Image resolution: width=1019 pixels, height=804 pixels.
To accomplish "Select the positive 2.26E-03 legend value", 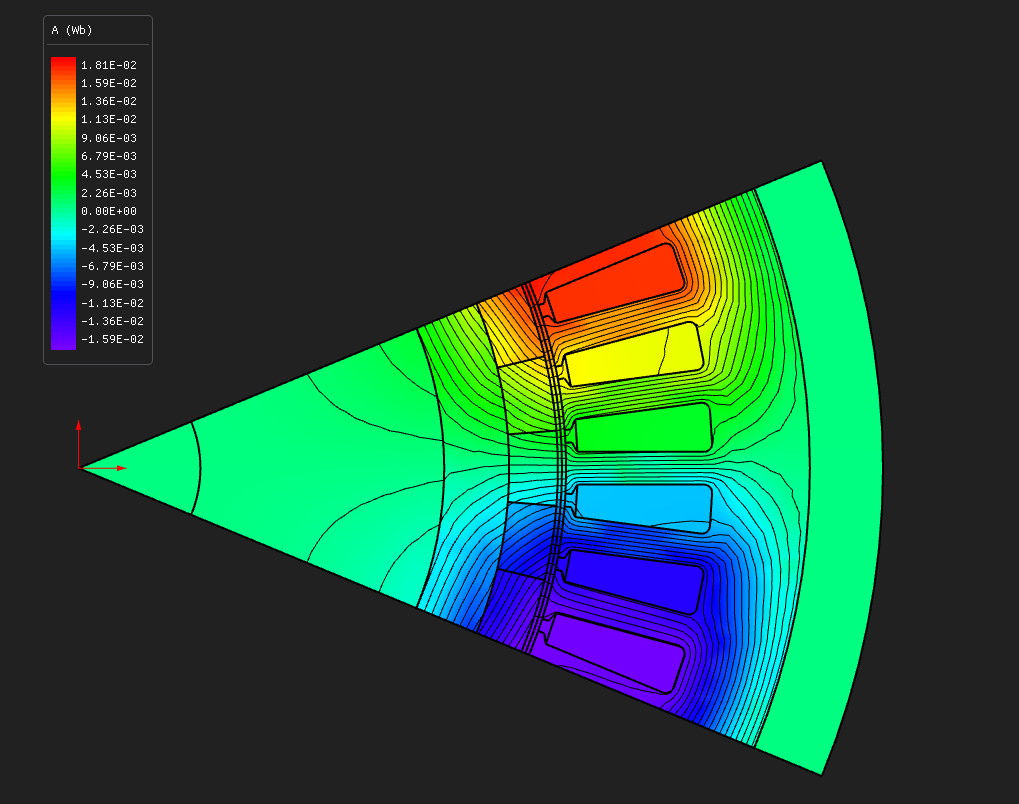I will point(109,193).
